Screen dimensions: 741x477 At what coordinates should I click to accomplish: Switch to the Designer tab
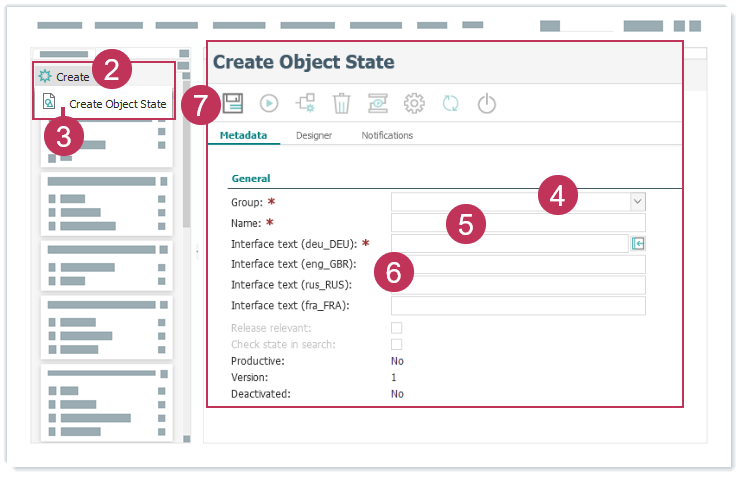(x=314, y=135)
